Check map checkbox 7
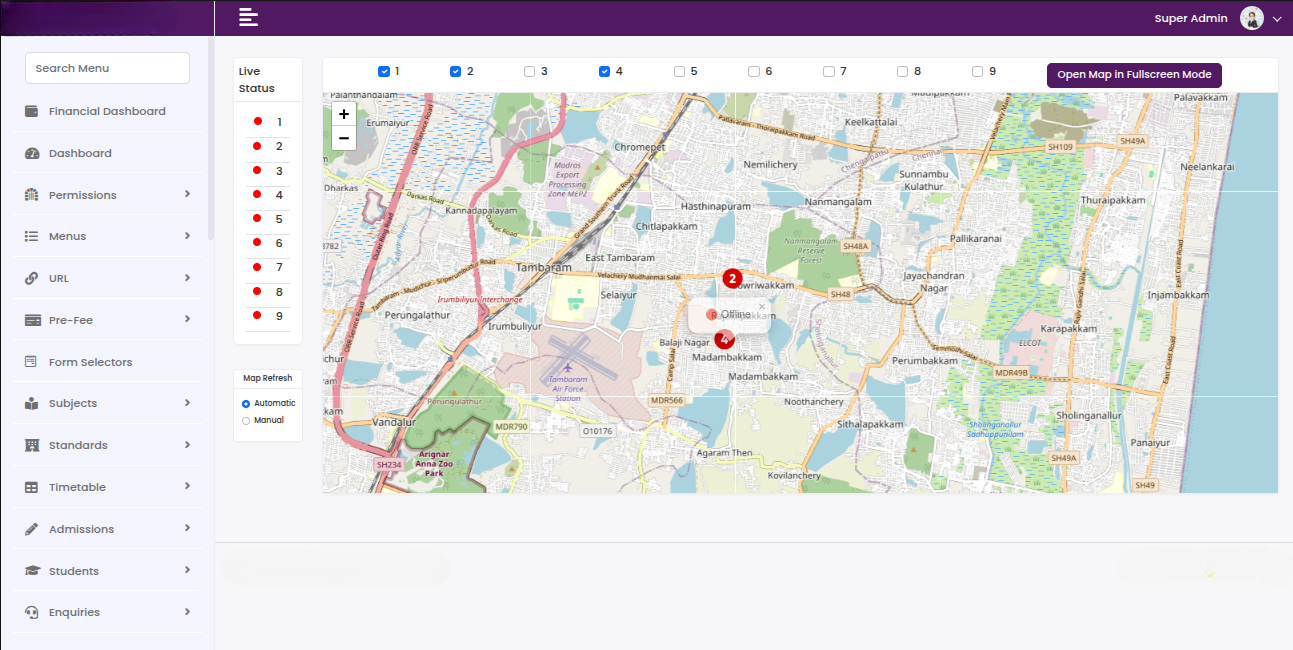The image size is (1293, 650). [x=829, y=71]
